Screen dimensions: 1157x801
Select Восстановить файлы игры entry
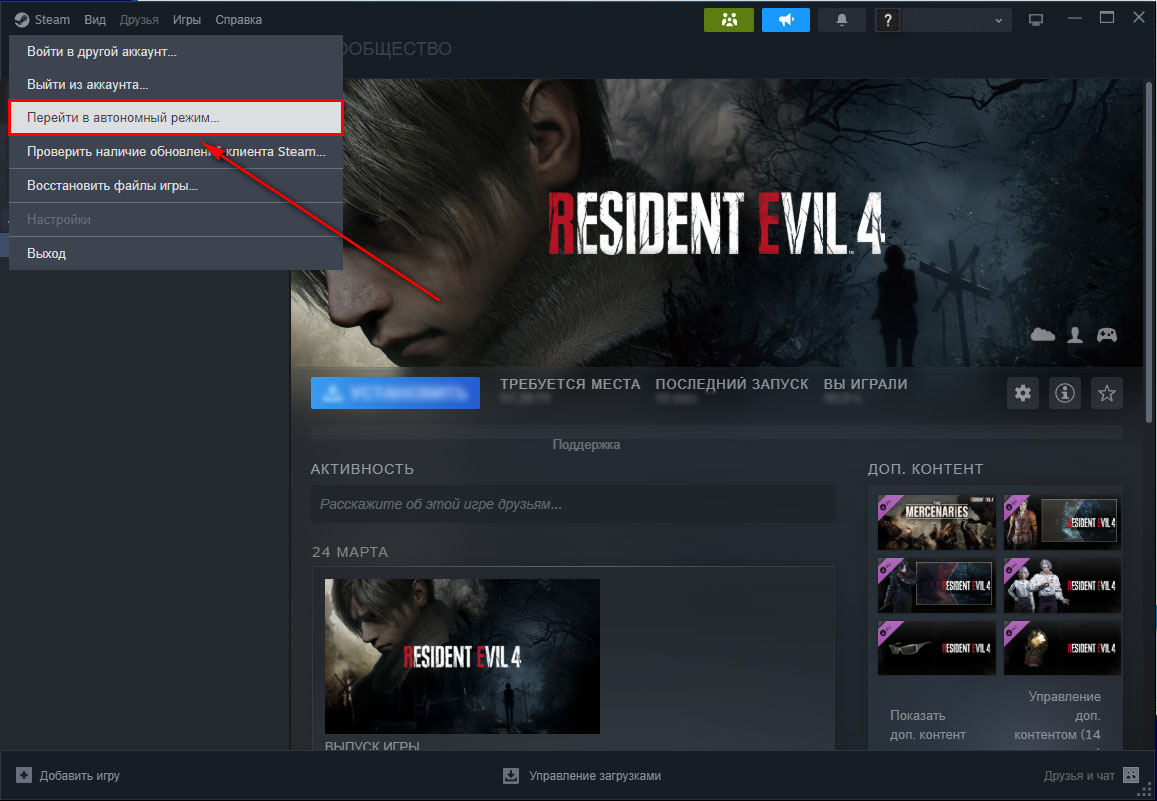click(x=176, y=186)
